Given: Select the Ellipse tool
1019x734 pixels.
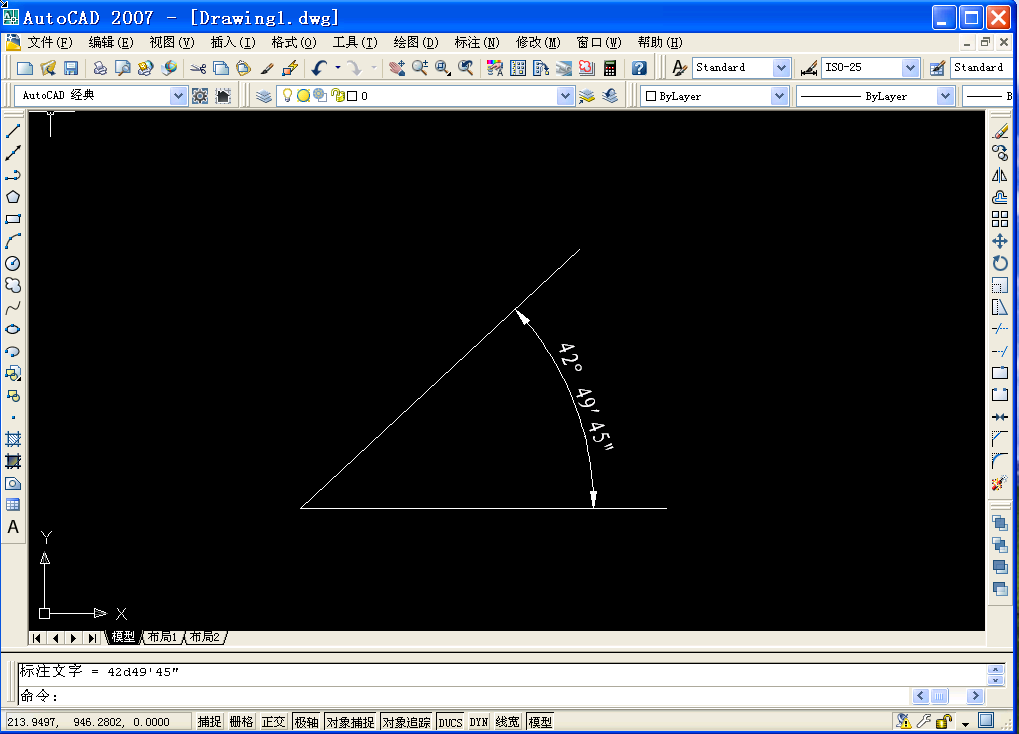Looking at the screenshot, I should pyautogui.click(x=13, y=330).
